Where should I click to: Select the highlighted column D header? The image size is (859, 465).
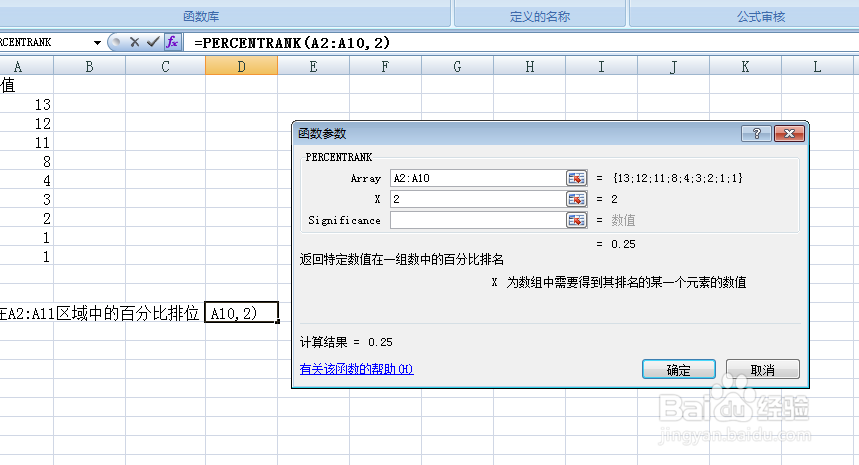242,67
